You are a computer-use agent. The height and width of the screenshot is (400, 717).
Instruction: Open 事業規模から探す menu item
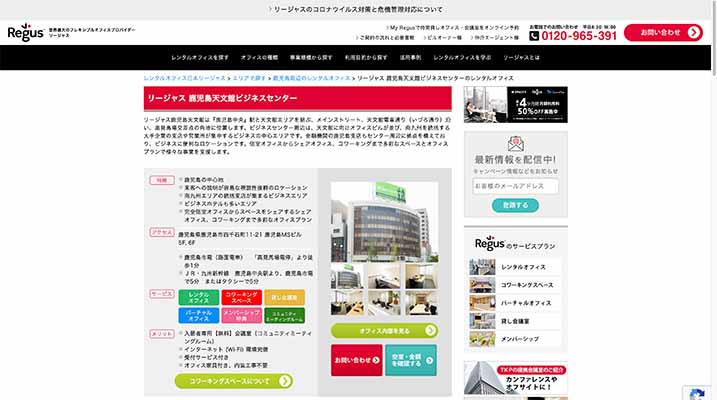pos(311,58)
